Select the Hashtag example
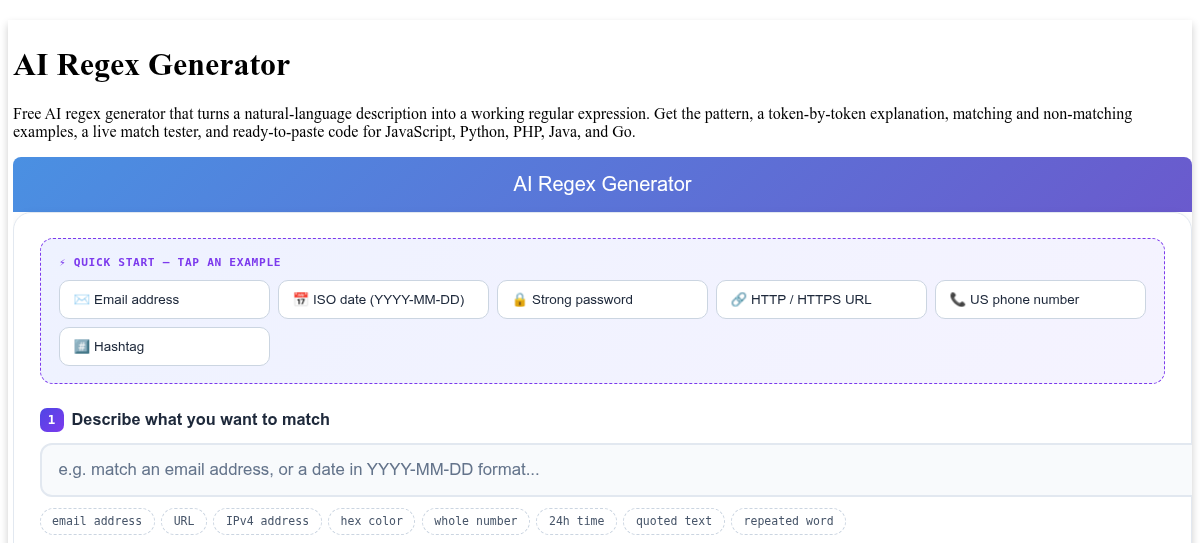Viewport: 1200px width, 543px height. click(x=164, y=346)
